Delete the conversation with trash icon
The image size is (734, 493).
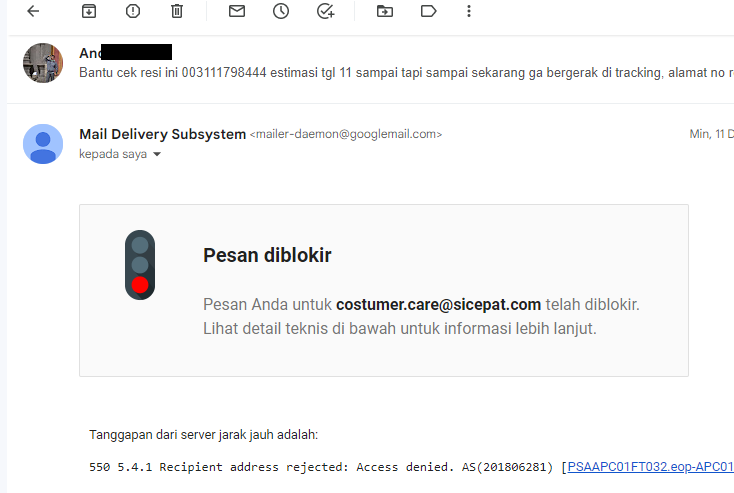coord(177,11)
